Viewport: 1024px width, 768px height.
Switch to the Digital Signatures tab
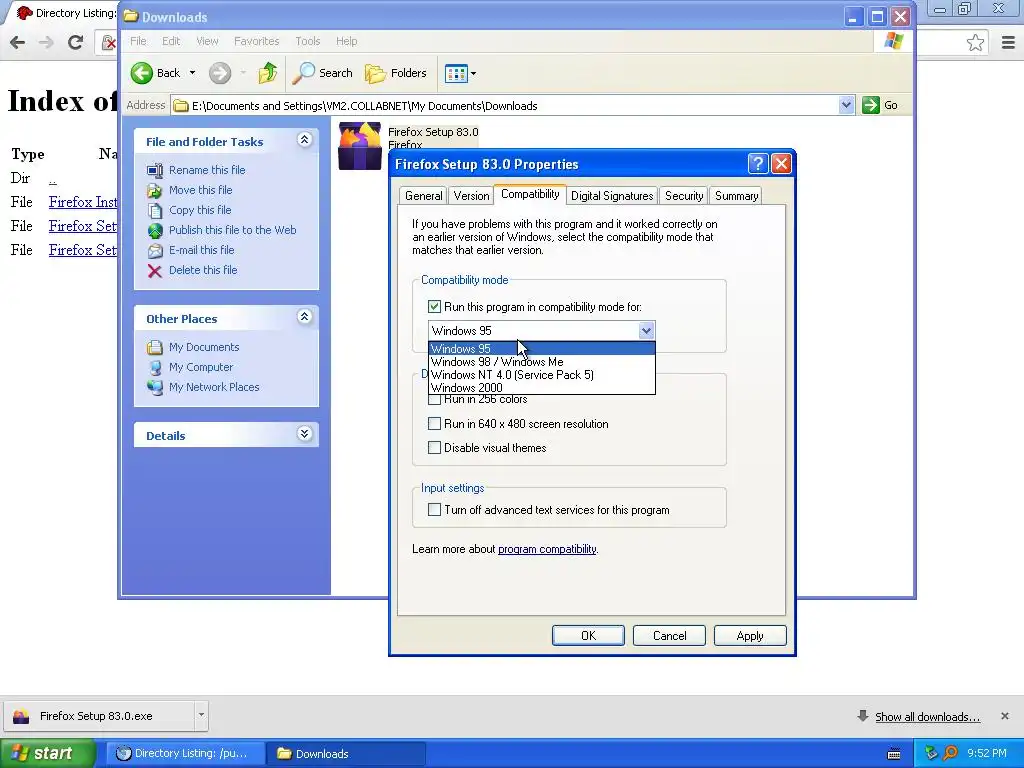612,196
